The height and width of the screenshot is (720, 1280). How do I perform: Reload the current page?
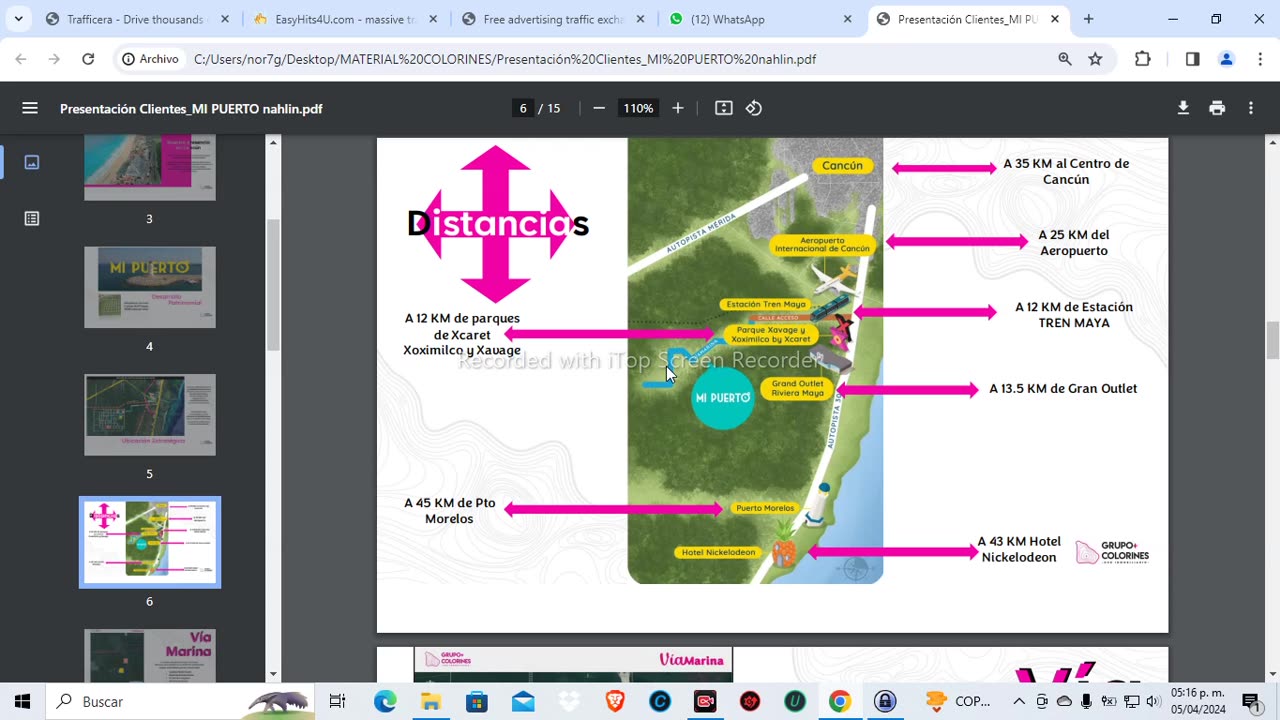88,59
